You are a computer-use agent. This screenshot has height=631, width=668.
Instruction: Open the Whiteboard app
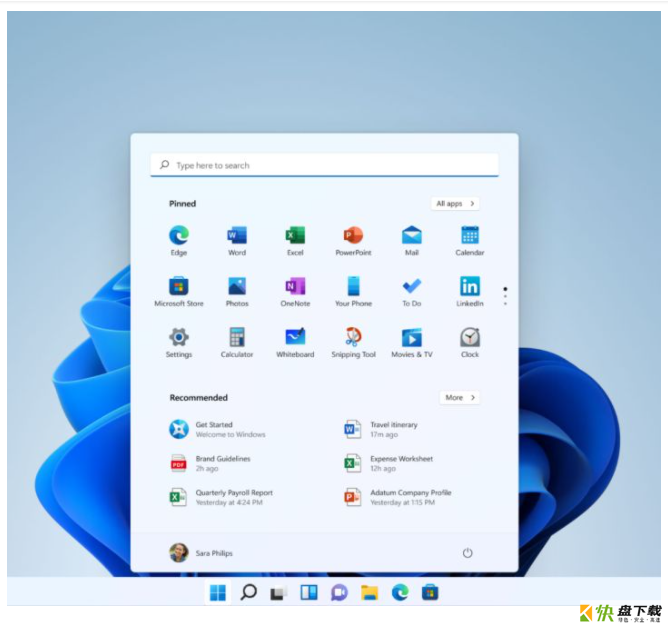pos(295,343)
